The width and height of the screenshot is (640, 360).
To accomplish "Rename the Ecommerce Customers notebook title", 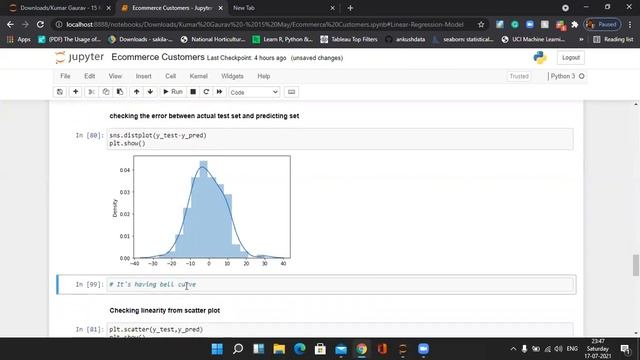I will click(158, 57).
